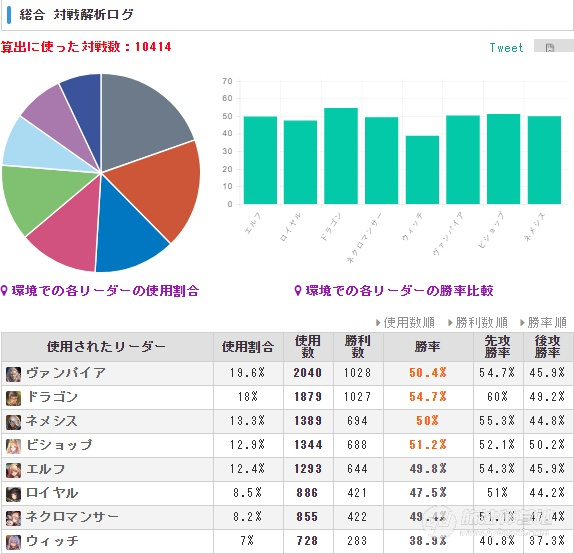This screenshot has height=554, width=574.
Task: Click the ウィッチ bar in win-rate chart
Action: tap(422, 170)
